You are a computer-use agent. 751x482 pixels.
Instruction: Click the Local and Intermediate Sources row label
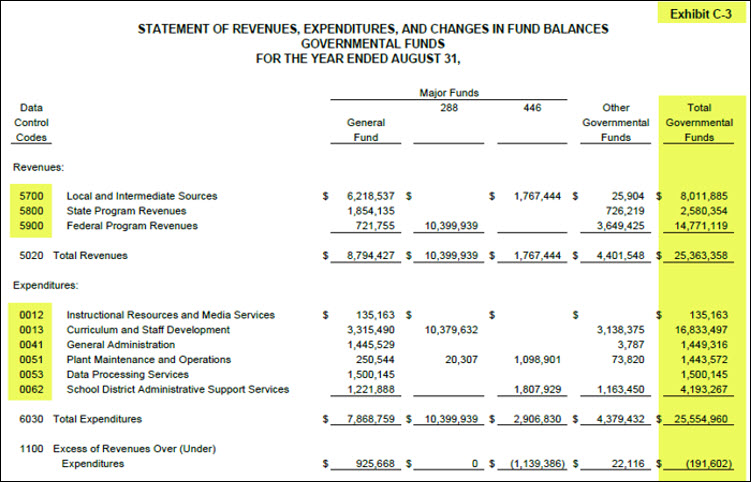pos(141,196)
